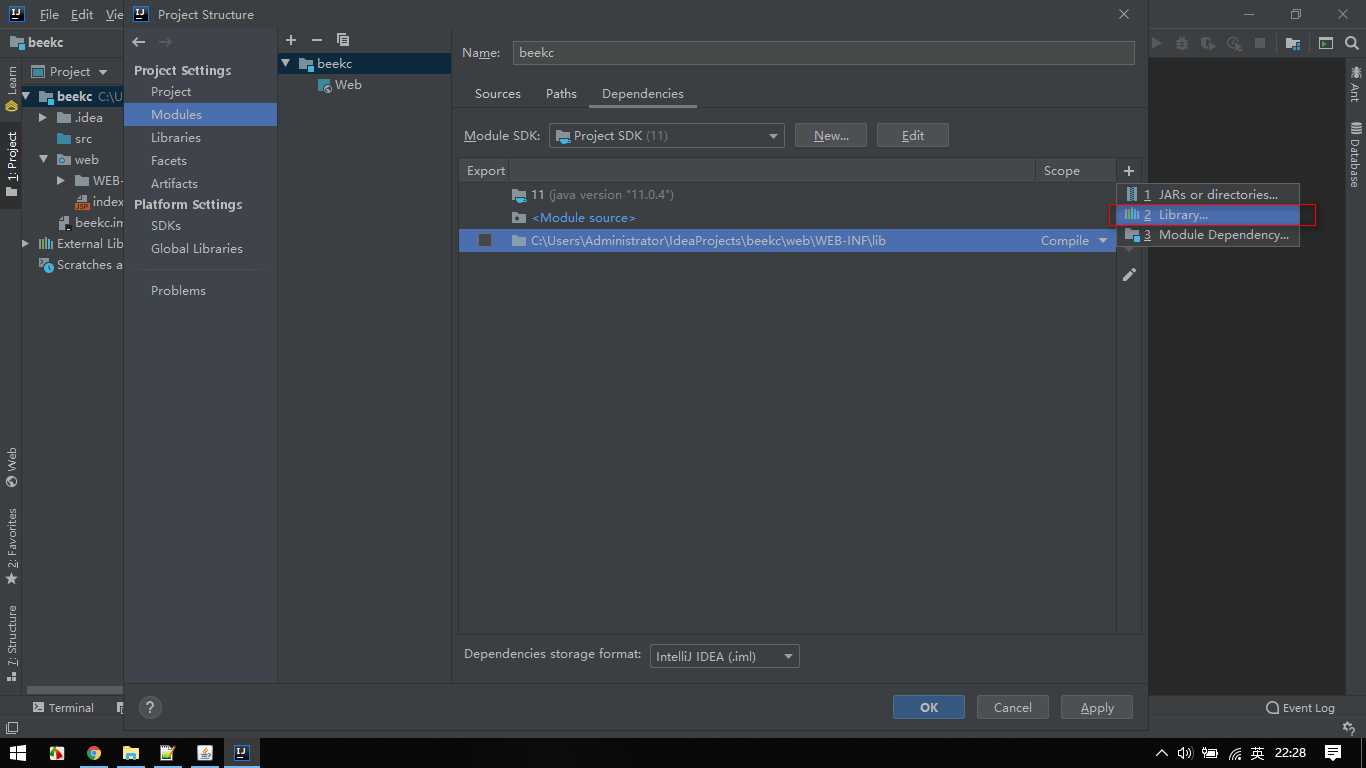Image resolution: width=1366 pixels, height=768 pixels.
Task: Click the module Name input field
Action: 824,53
